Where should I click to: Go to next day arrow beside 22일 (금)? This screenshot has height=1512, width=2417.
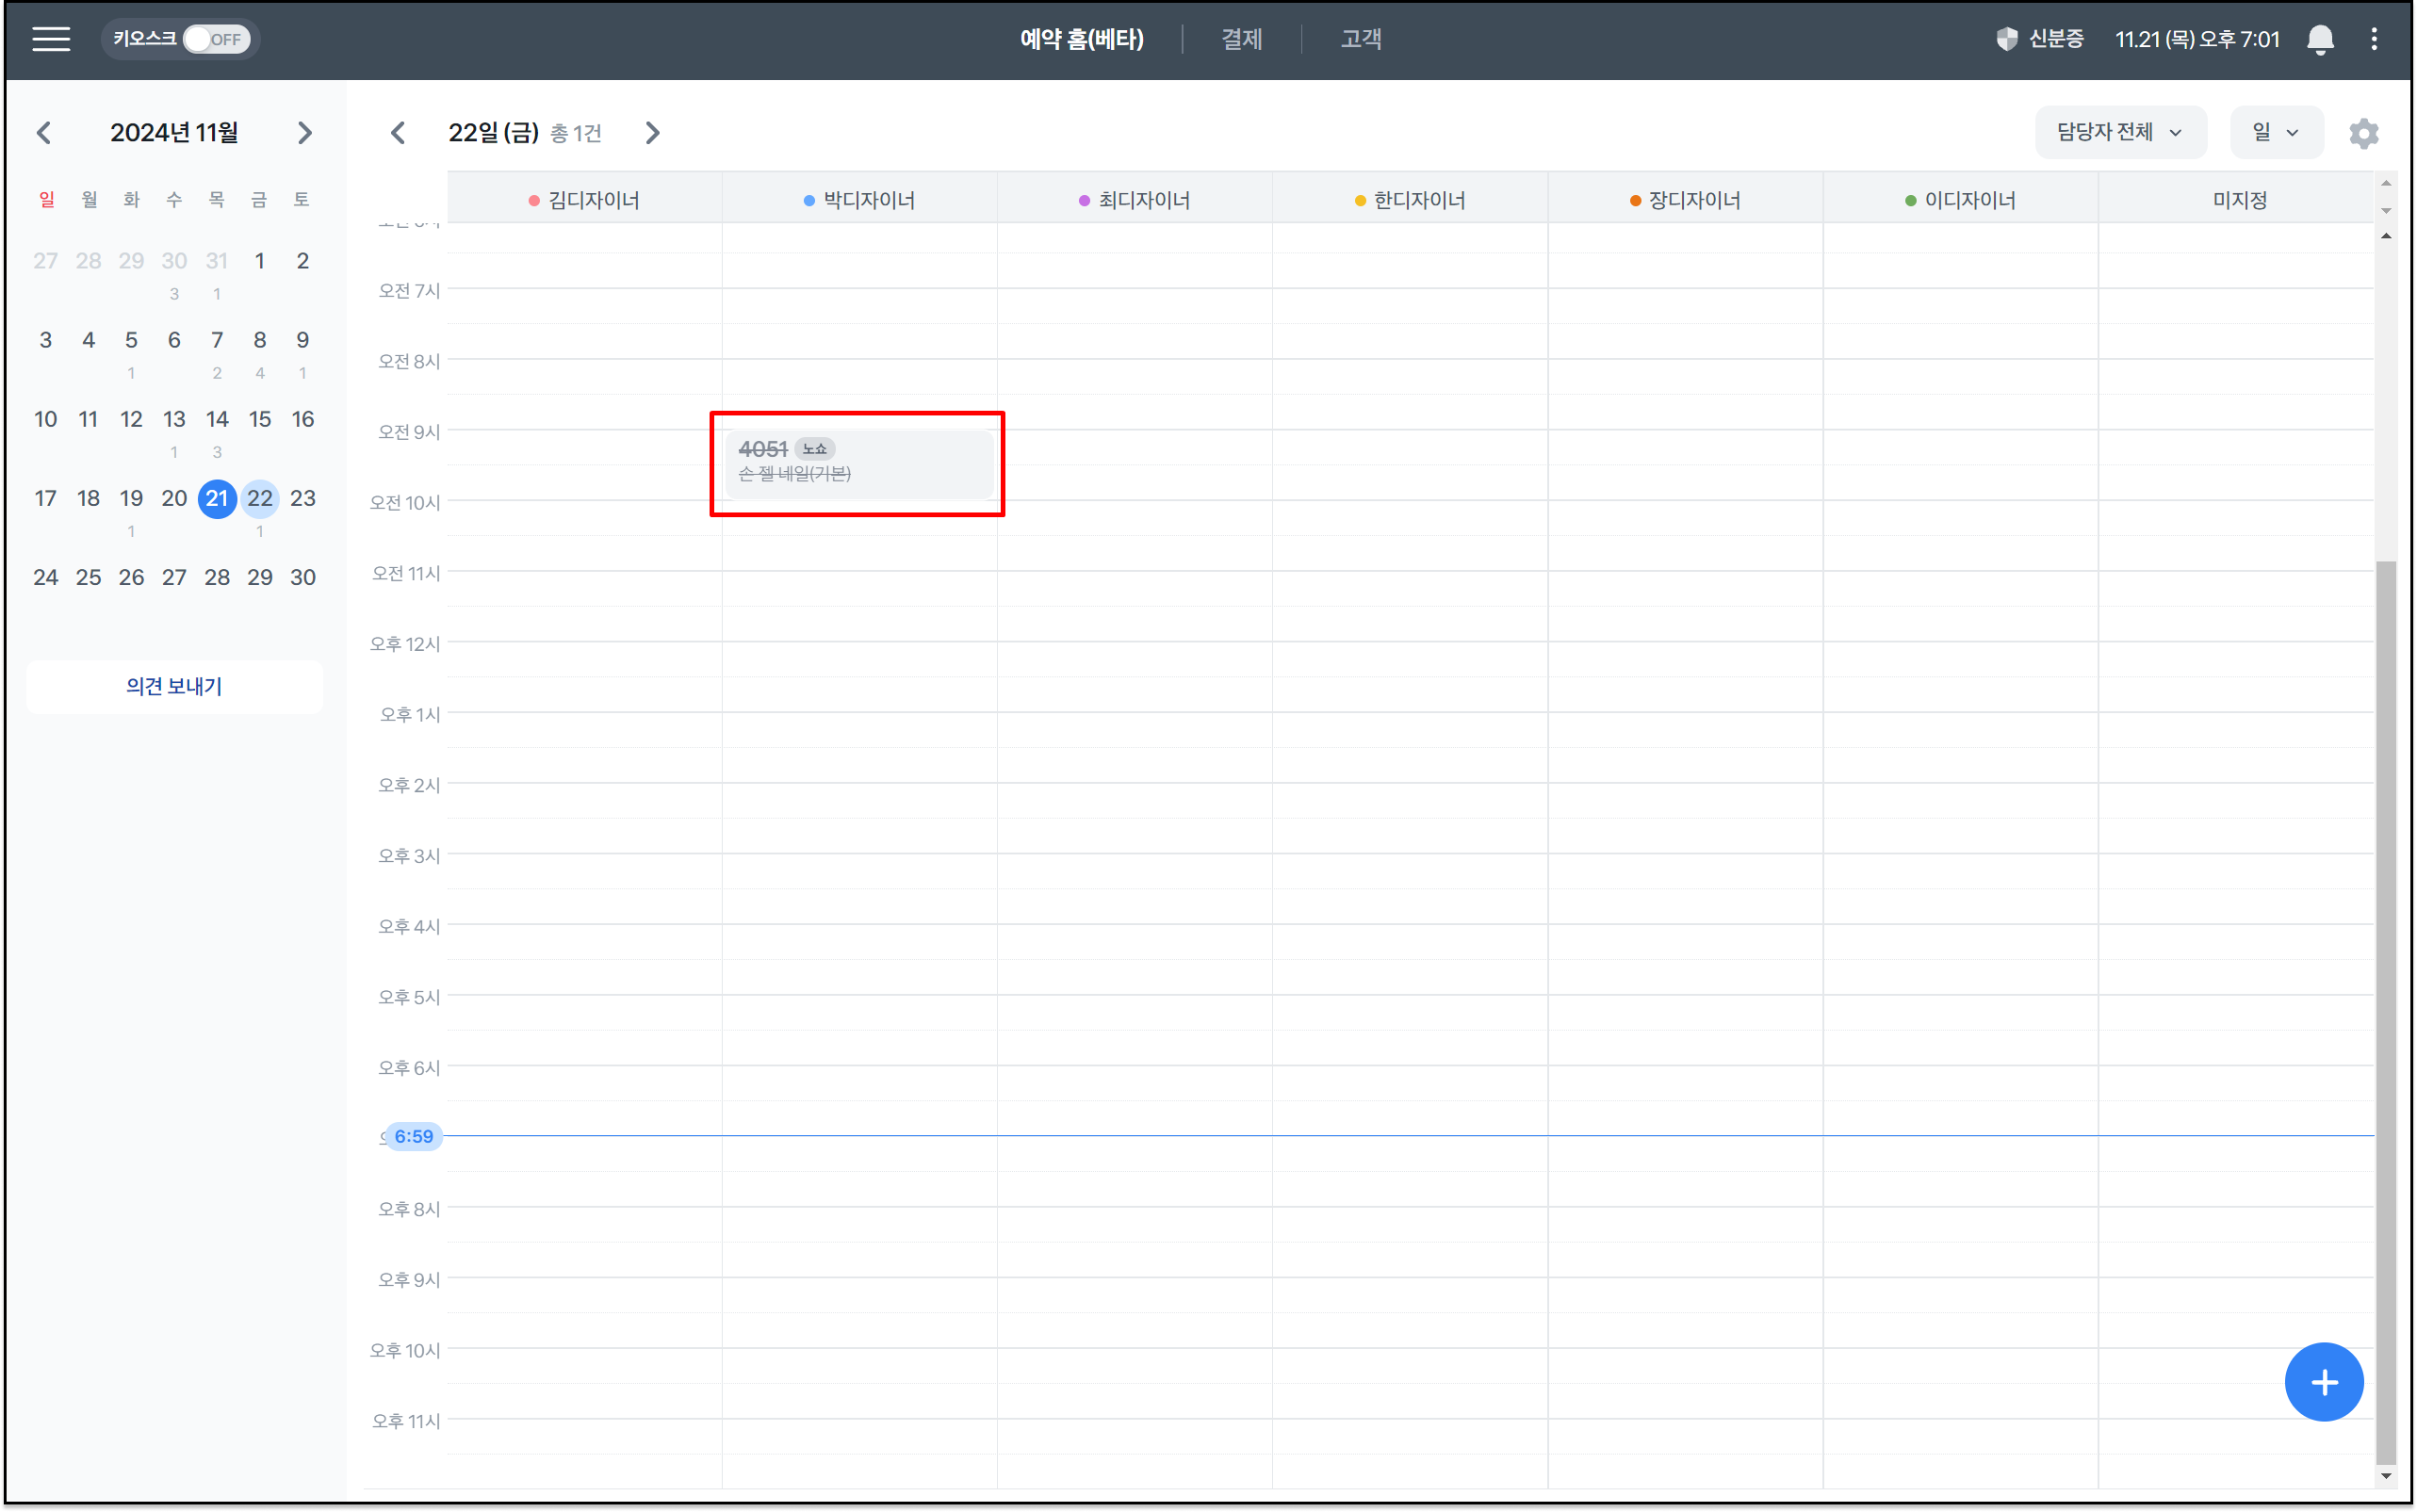[x=652, y=133]
